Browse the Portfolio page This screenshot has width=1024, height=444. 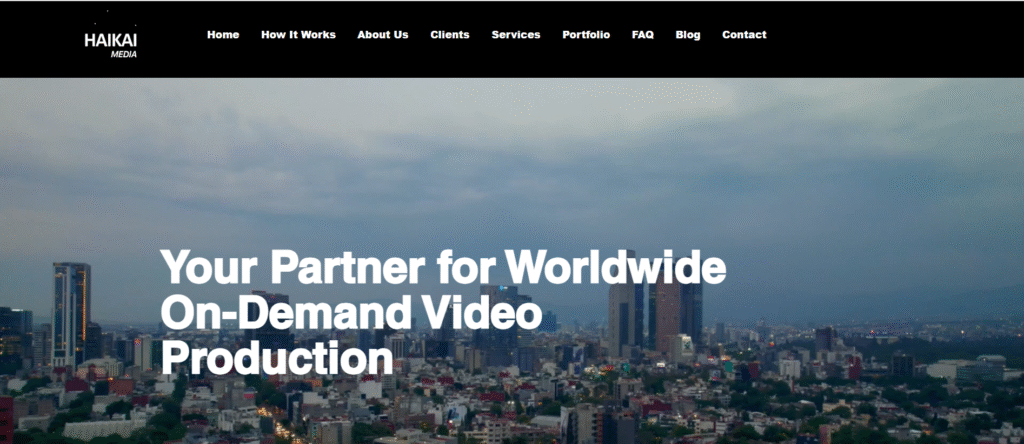click(586, 35)
